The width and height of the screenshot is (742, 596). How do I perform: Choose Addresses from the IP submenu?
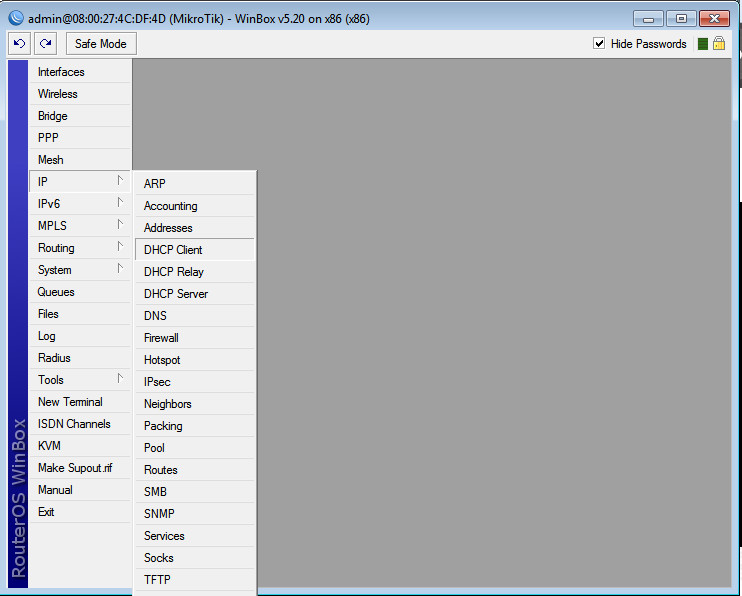point(195,228)
